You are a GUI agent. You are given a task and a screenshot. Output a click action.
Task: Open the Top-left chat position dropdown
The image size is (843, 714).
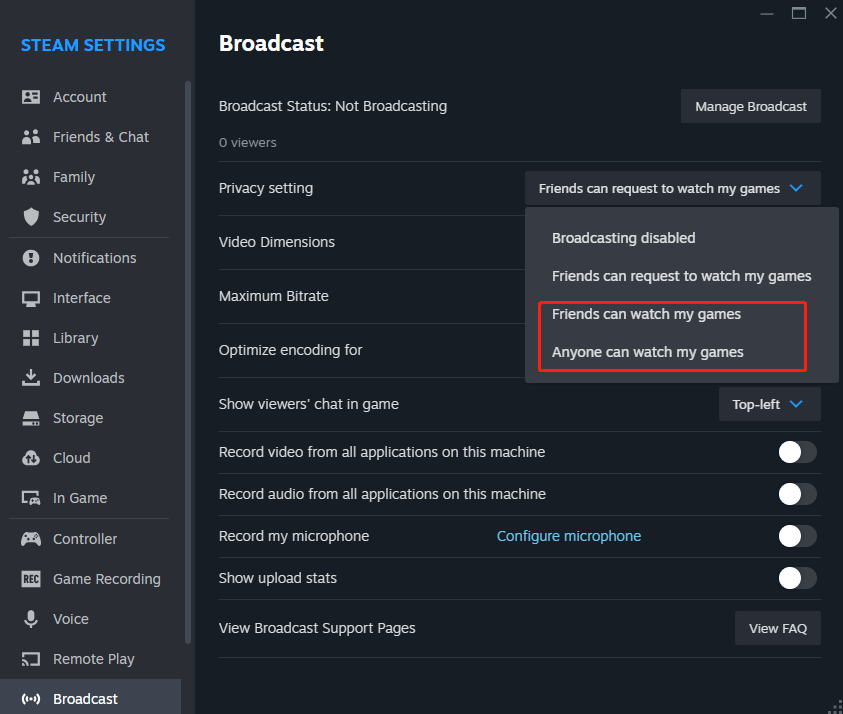(x=769, y=404)
